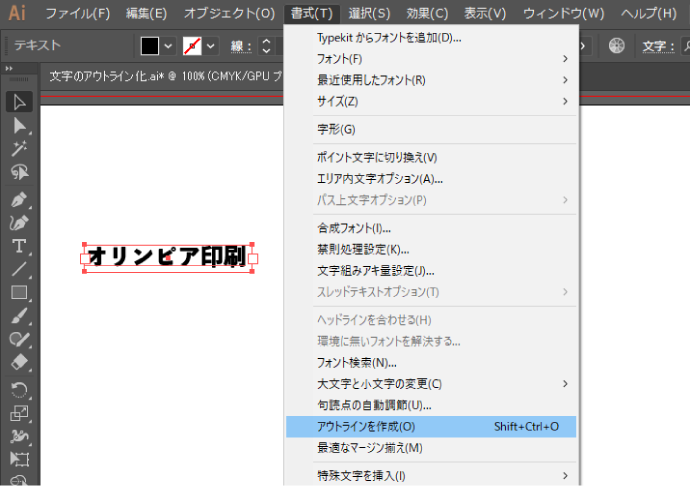Open the ファイル(F) menu

(77, 13)
